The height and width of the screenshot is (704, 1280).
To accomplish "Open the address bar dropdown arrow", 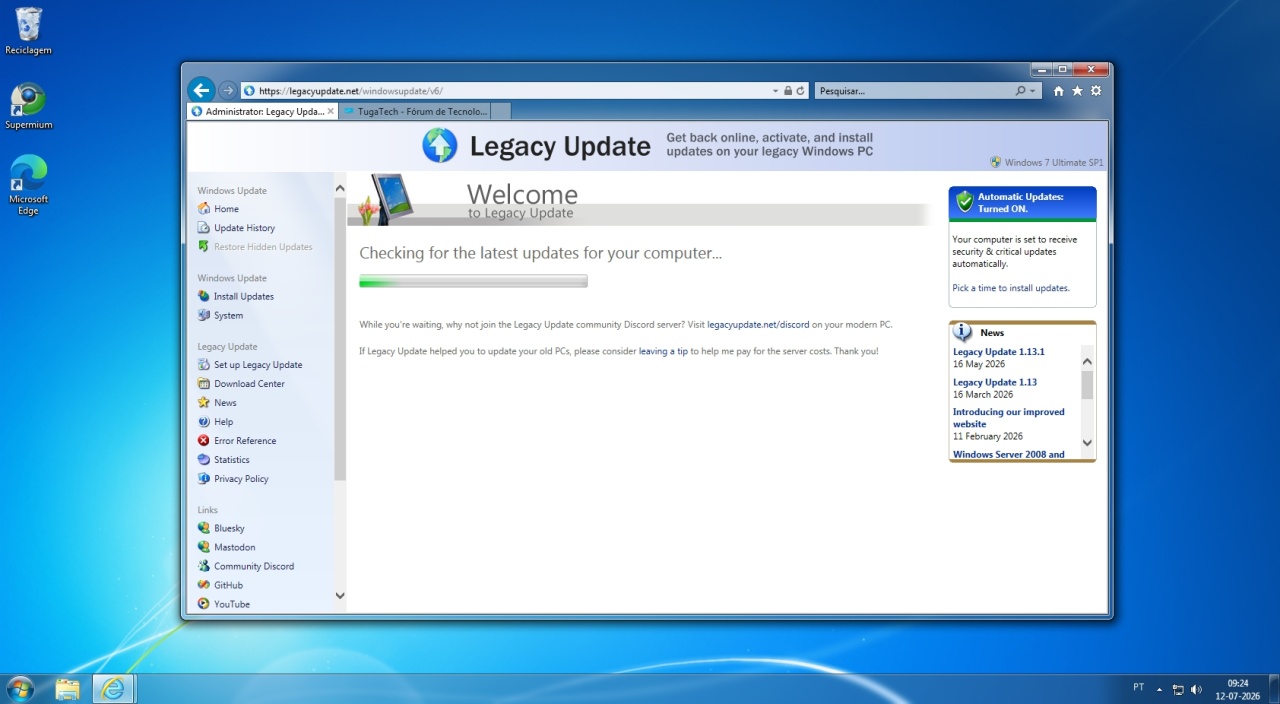I will pos(775,91).
